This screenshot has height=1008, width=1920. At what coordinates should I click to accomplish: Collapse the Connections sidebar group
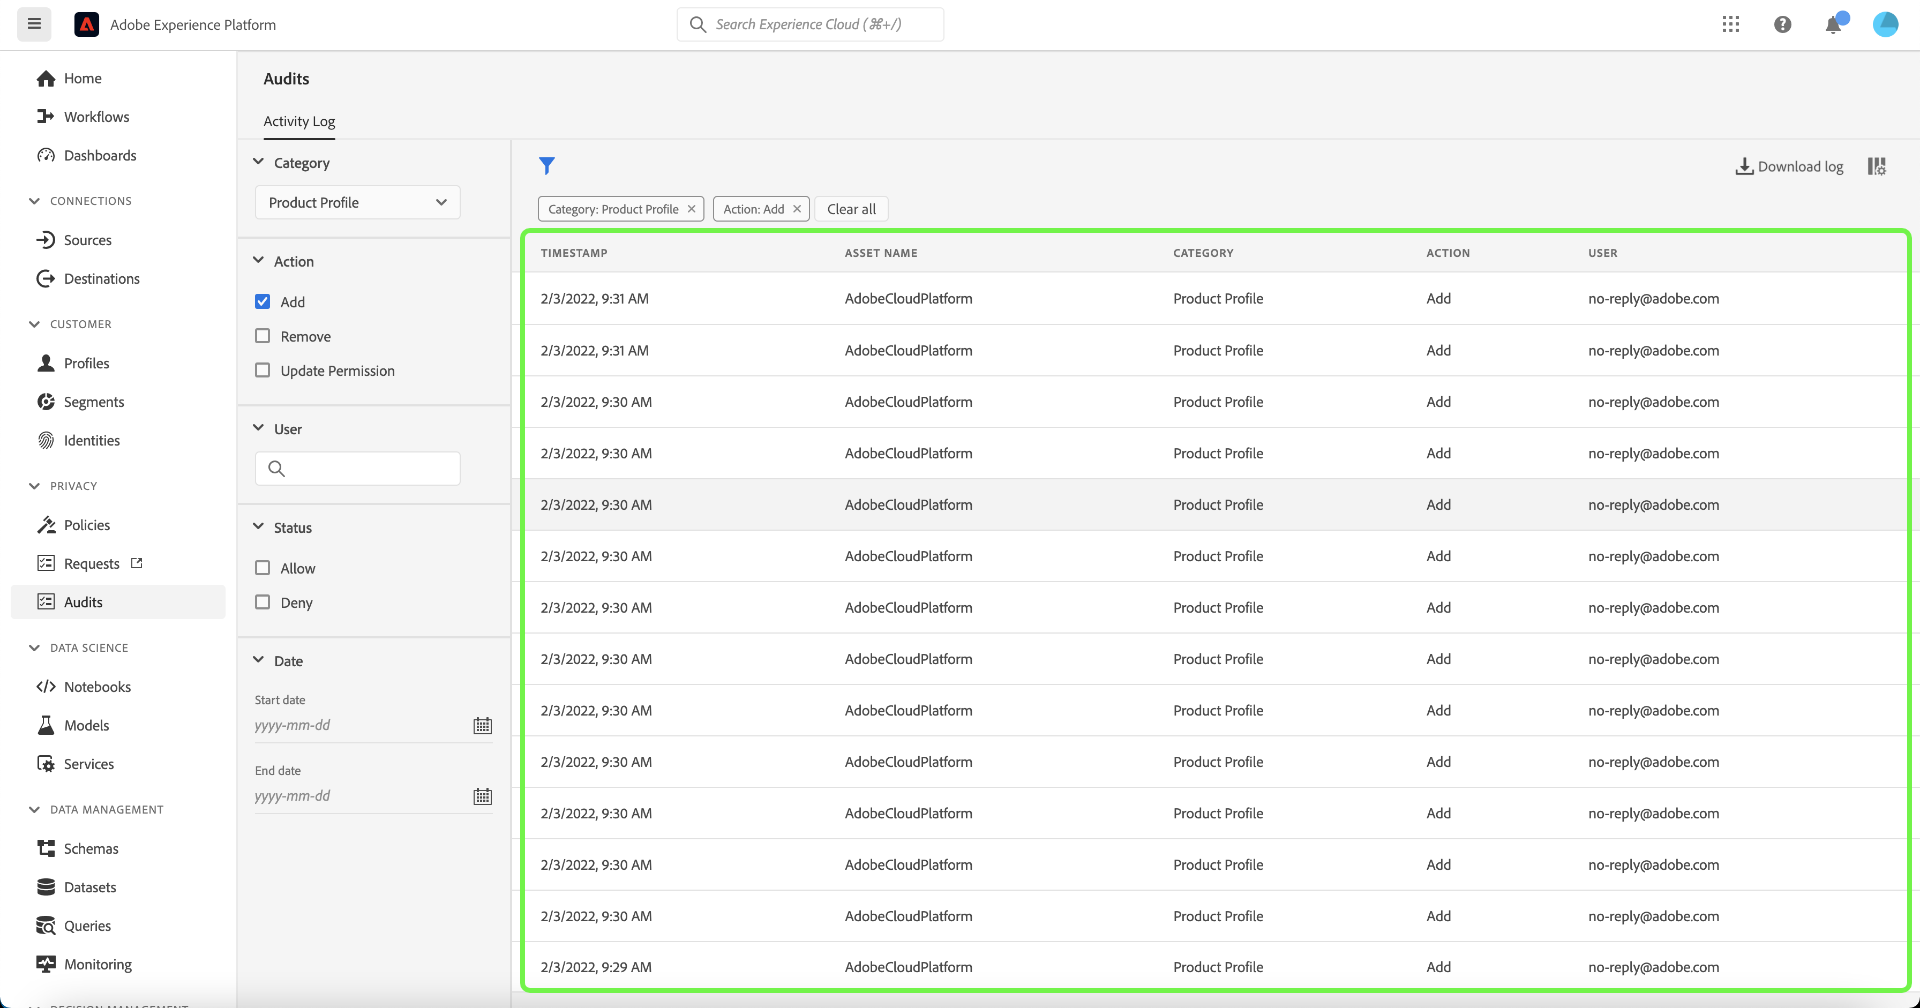coord(35,201)
